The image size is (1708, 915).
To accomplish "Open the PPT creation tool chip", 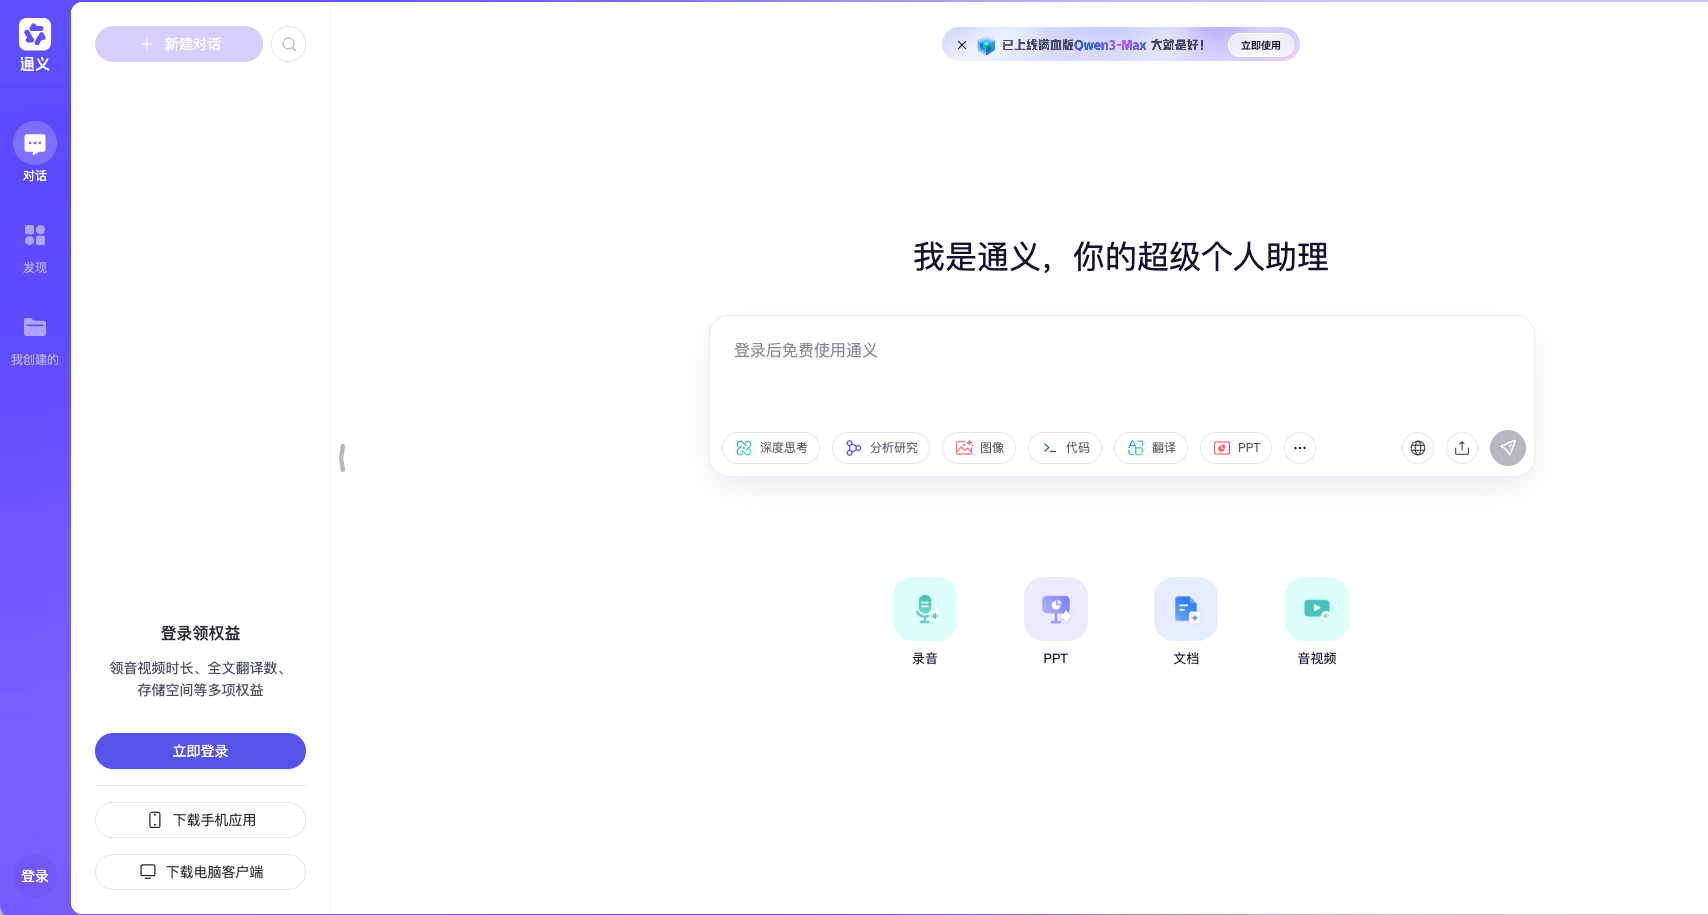I will [1235, 448].
